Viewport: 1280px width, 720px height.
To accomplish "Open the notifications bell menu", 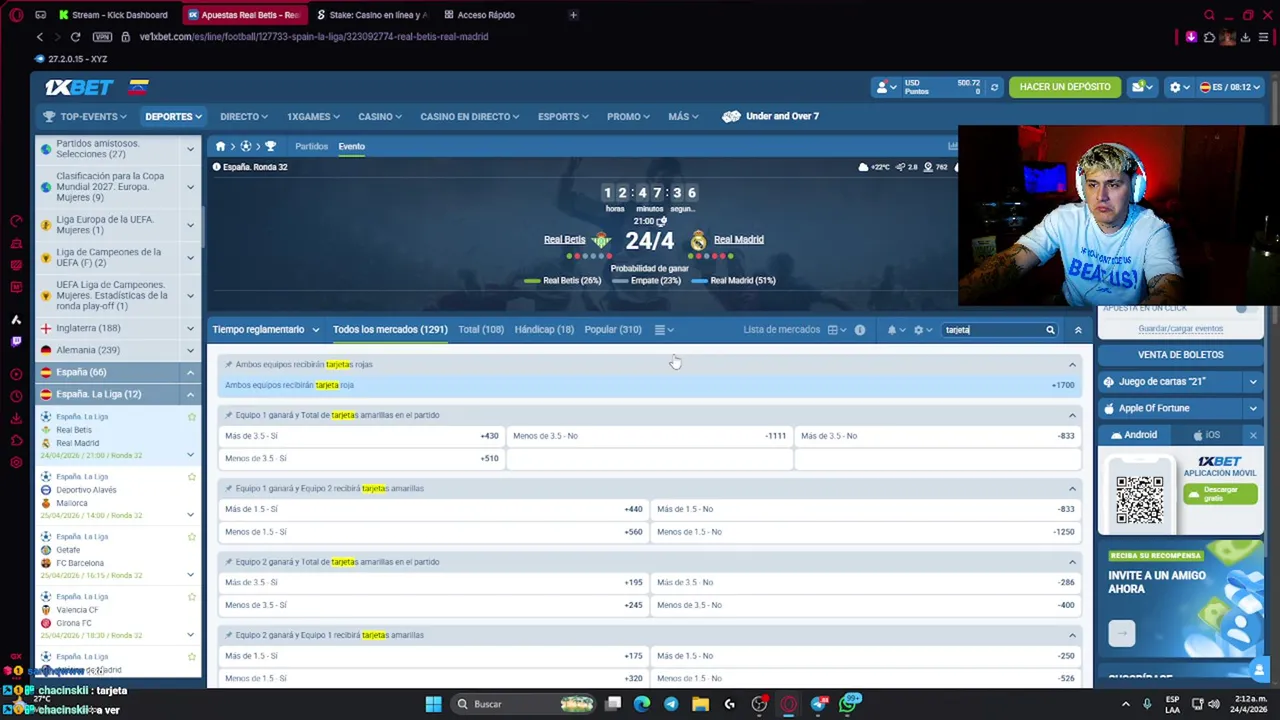I will pos(895,330).
